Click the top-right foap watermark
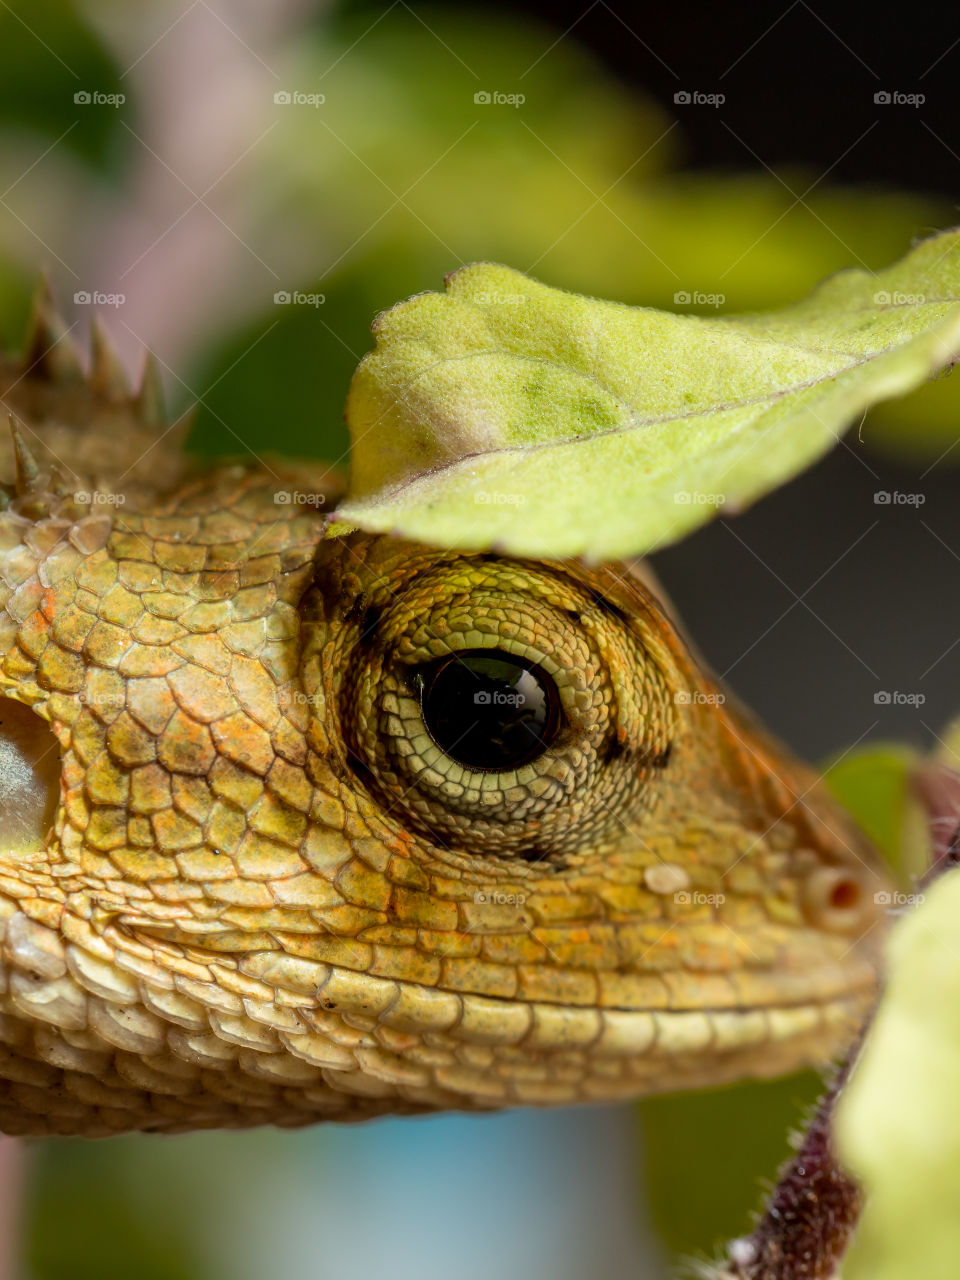Screen dimensions: 960x1280 coord(899,98)
